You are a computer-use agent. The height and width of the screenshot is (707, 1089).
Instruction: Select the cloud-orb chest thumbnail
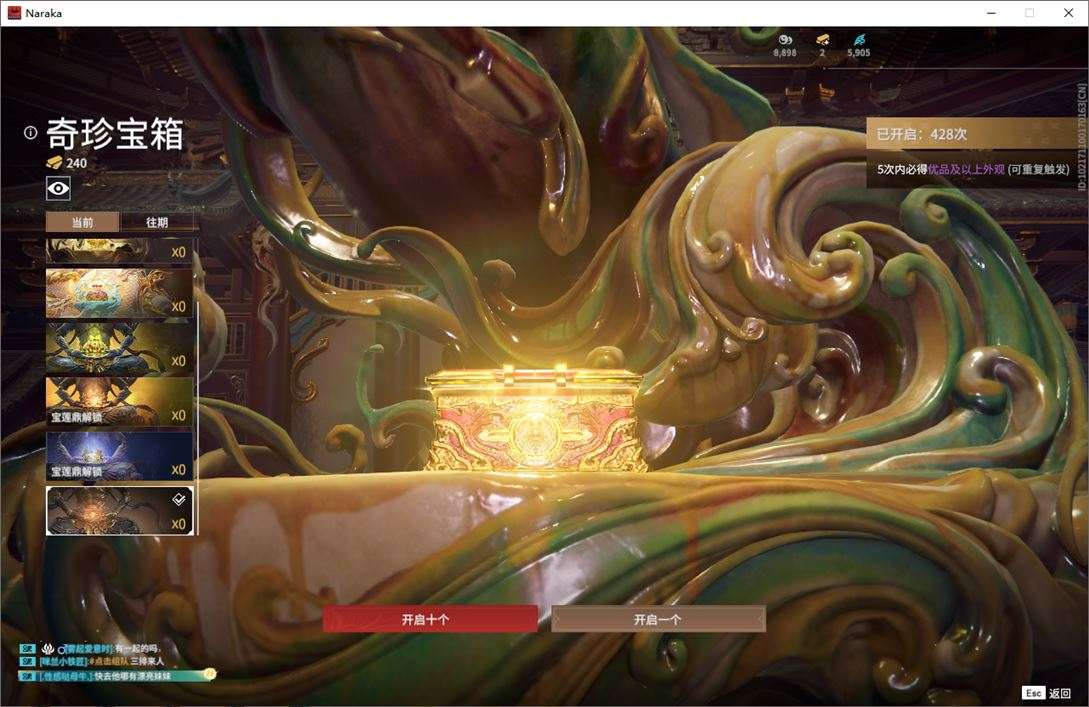119,293
